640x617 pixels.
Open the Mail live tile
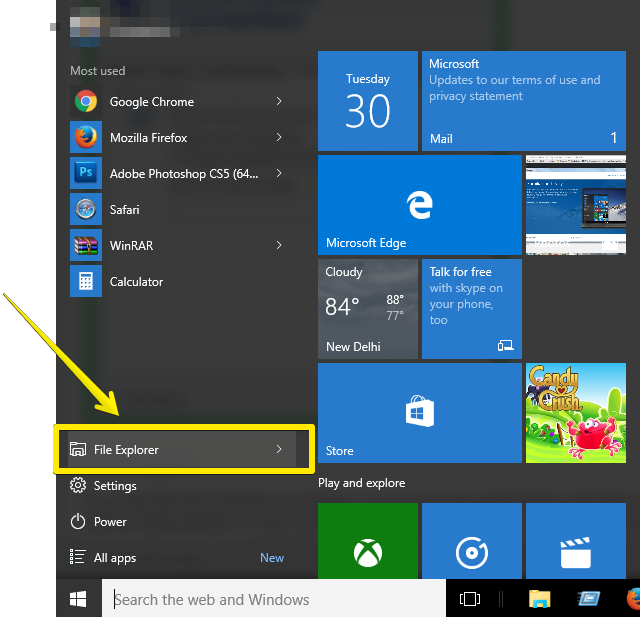tap(524, 101)
